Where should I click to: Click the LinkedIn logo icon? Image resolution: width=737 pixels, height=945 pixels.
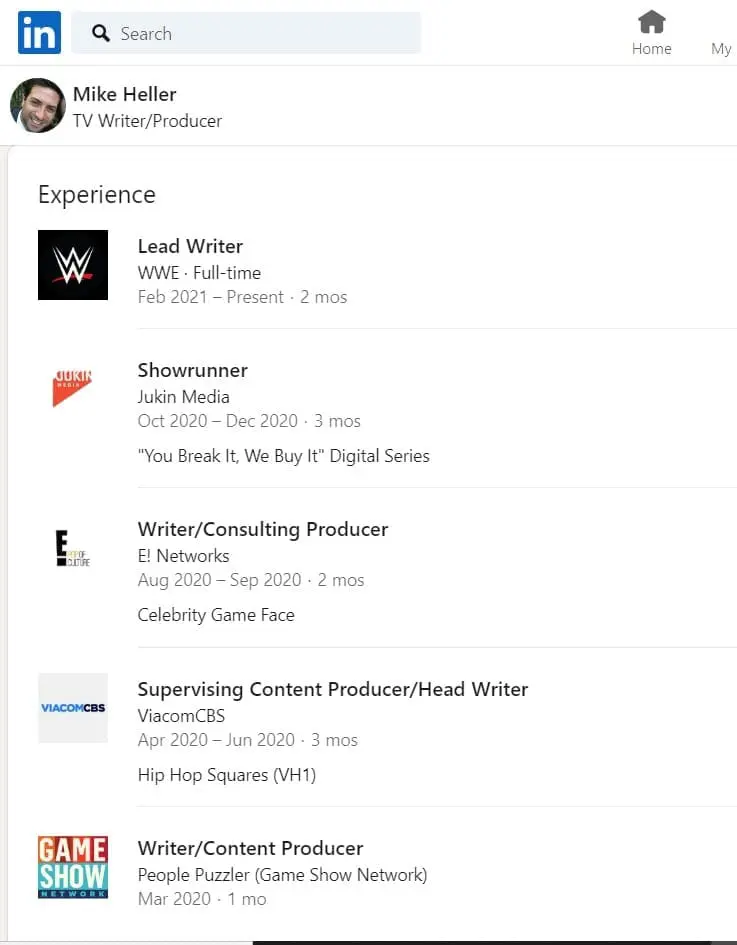point(39,33)
